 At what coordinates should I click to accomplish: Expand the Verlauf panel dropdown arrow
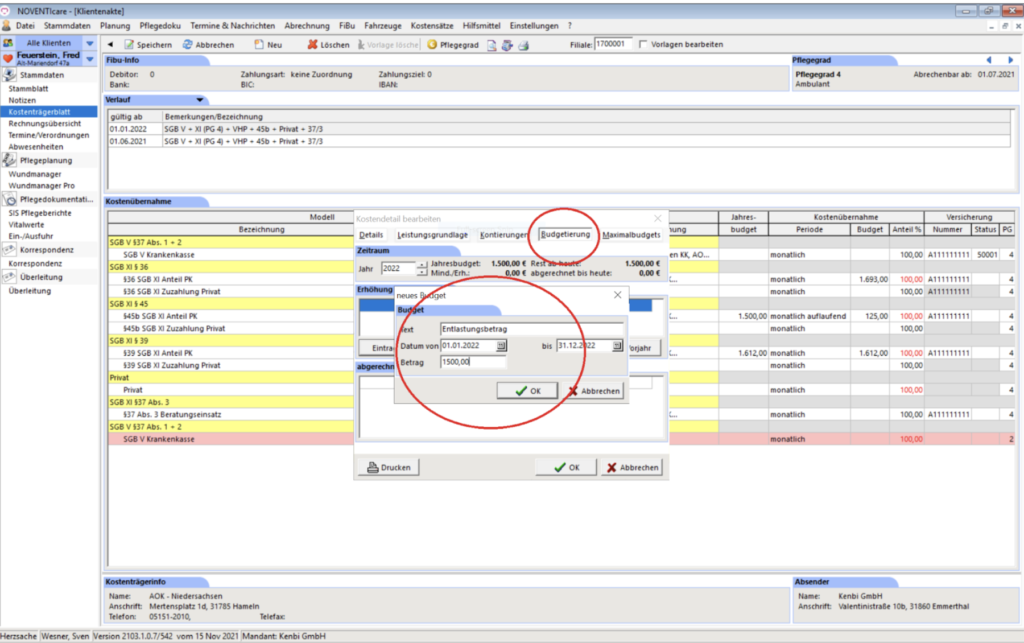200,100
